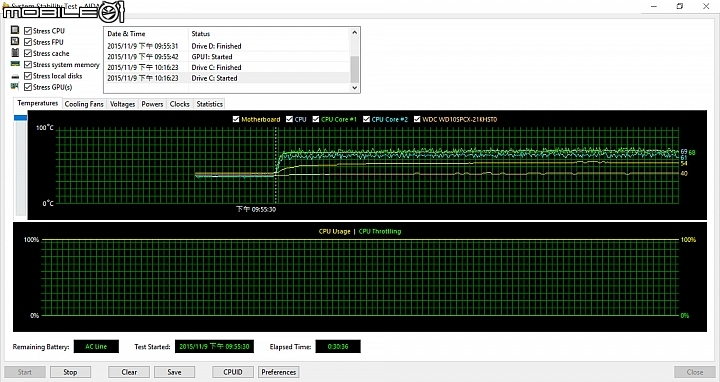Open the Clocks tab
Image resolution: width=720 pixels, height=382 pixels.
pos(180,104)
